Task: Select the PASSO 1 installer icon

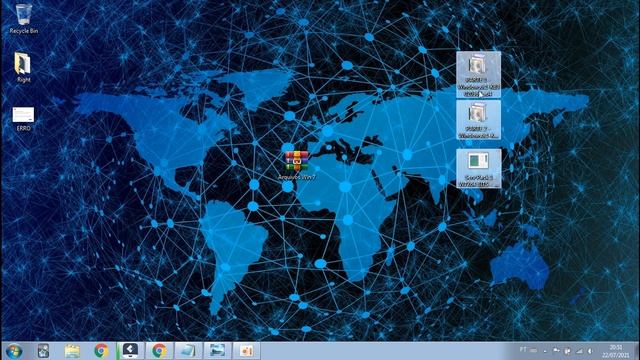Action: click(478, 74)
